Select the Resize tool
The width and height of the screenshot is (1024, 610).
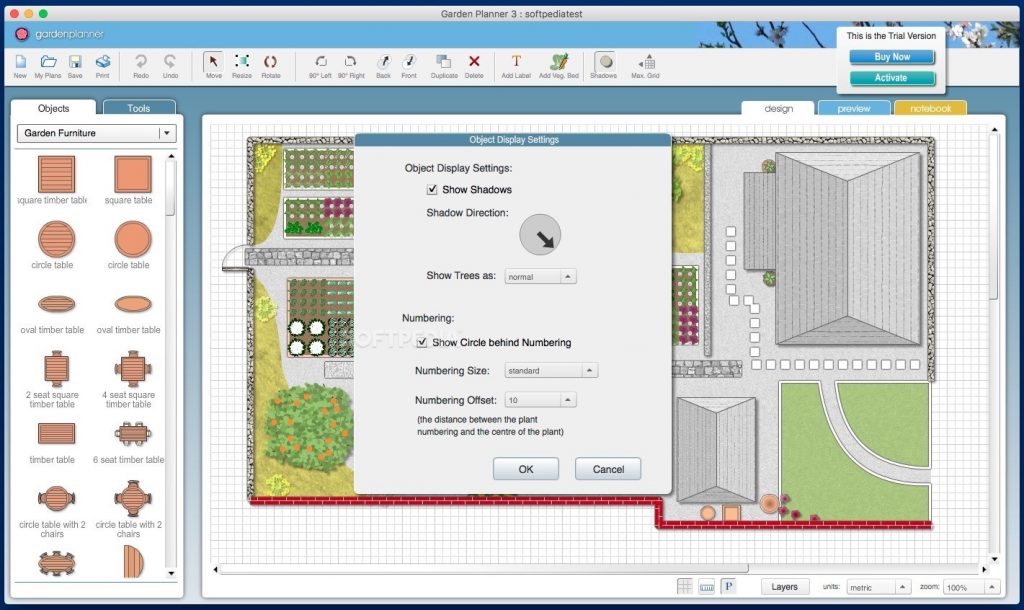click(x=241, y=62)
